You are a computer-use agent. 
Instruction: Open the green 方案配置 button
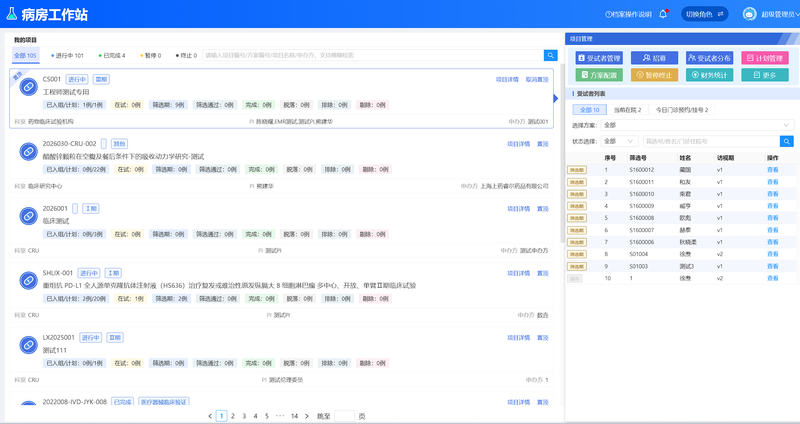click(x=599, y=75)
